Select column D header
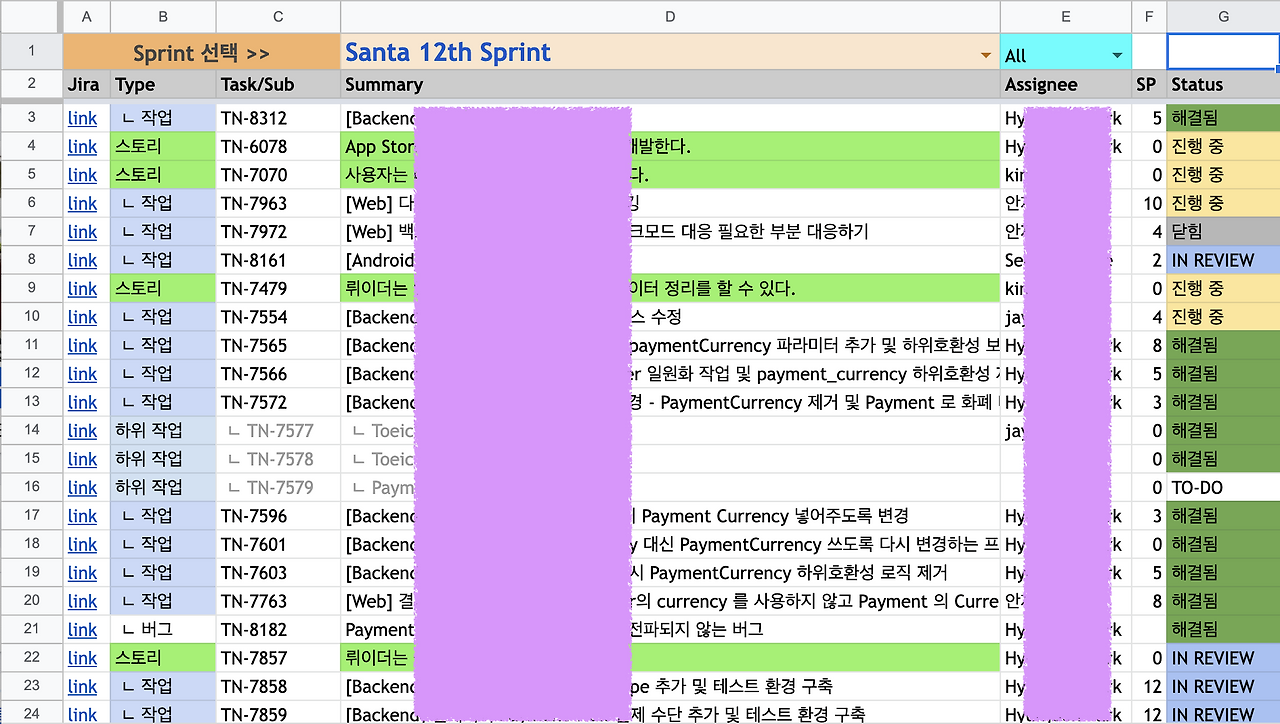Screen dimensions: 1280x724 pos(670,16)
